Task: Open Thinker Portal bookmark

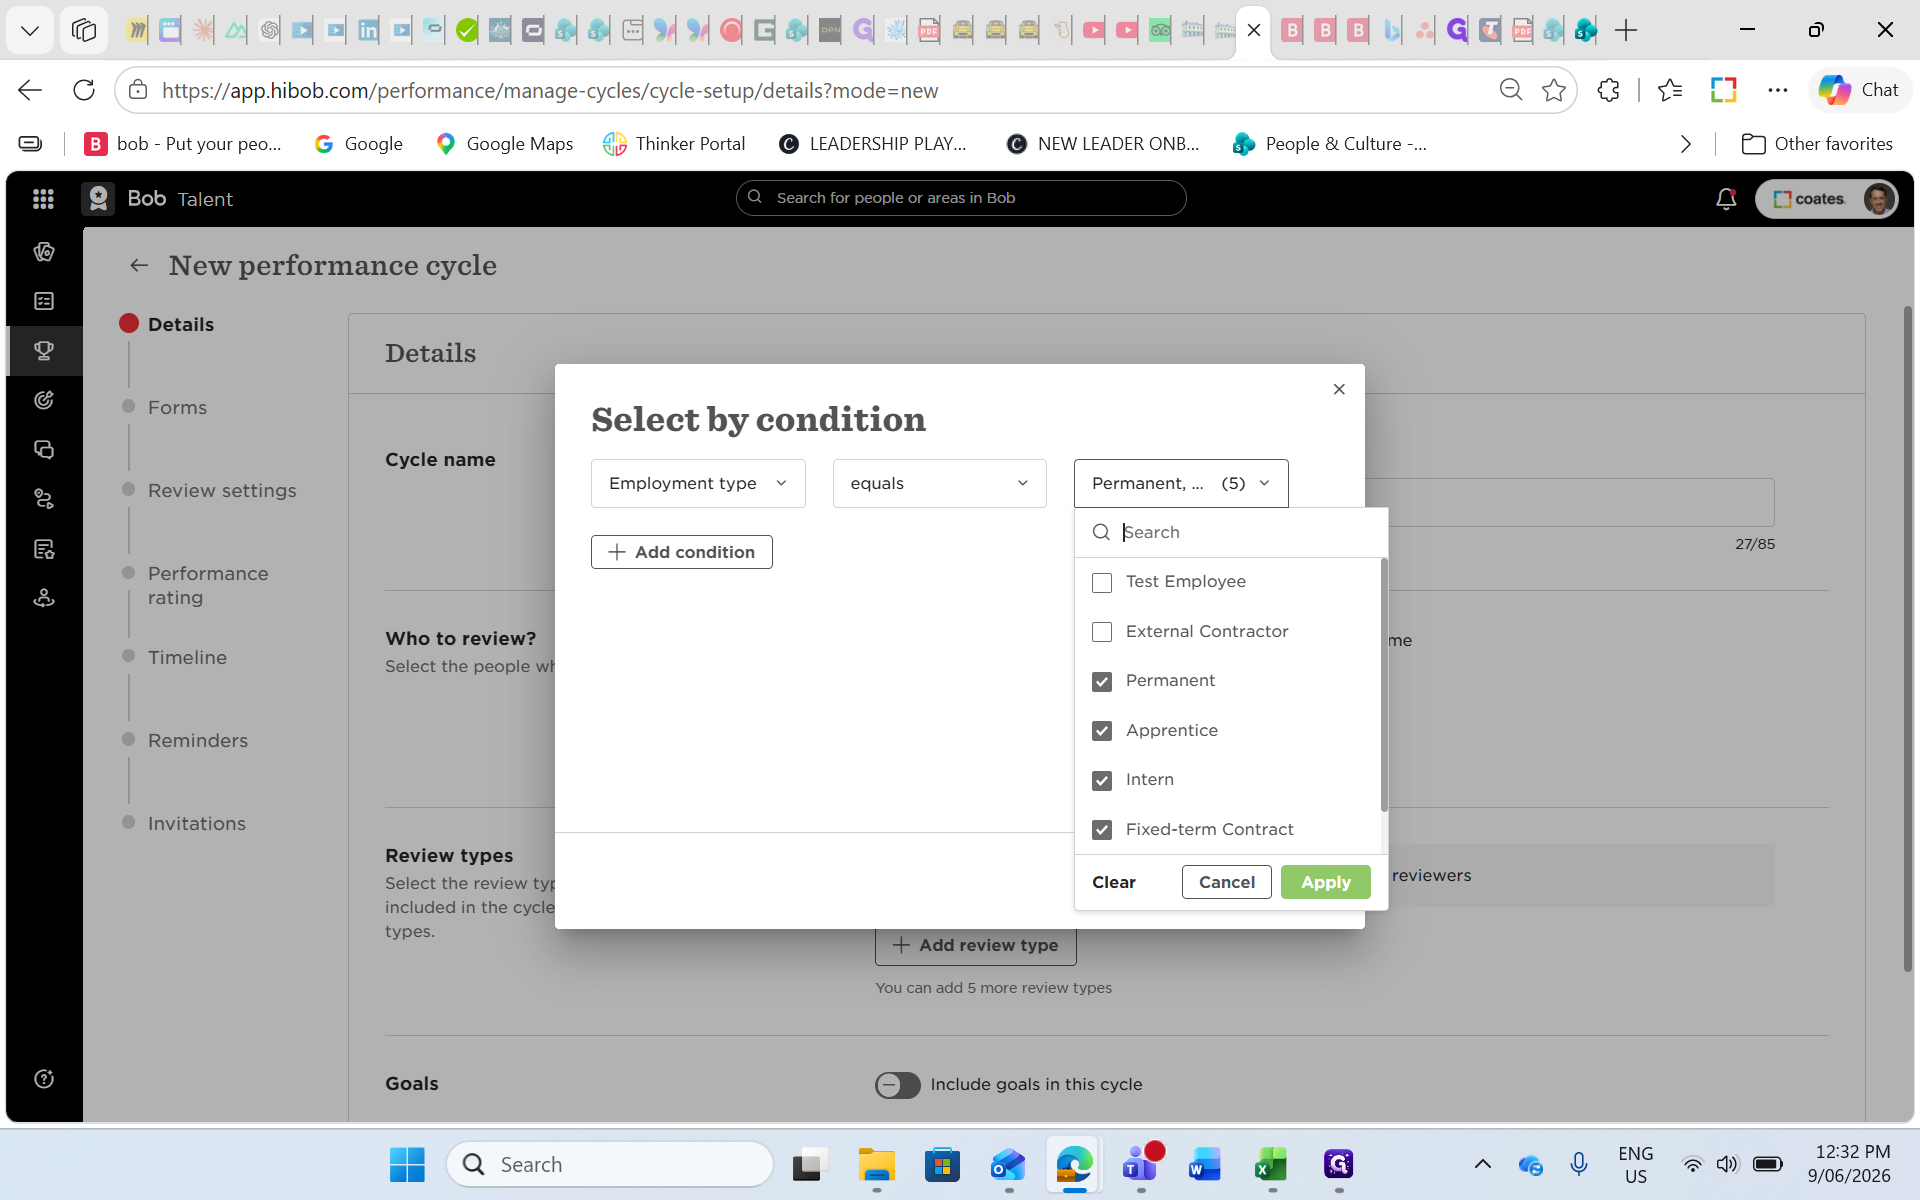Action: pos(674,144)
